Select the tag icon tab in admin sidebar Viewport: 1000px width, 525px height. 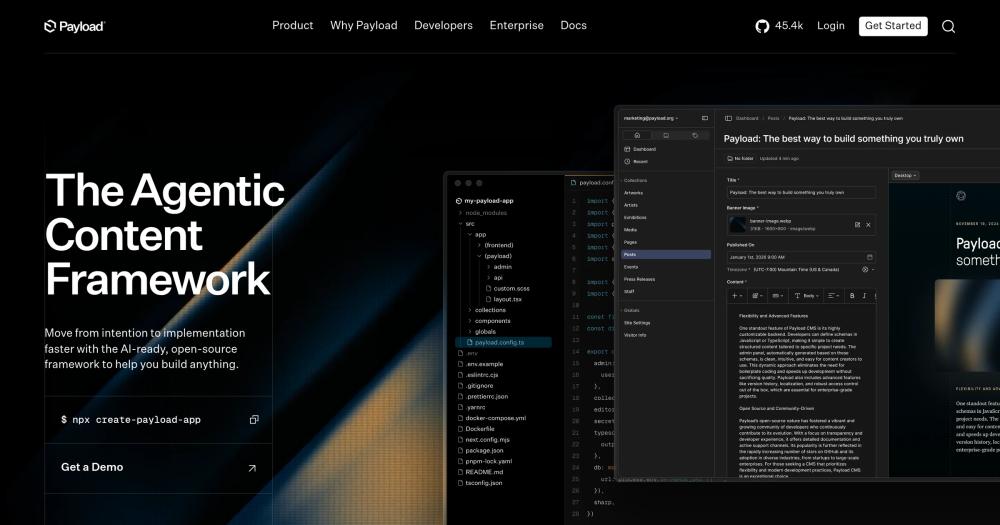[x=695, y=135]
